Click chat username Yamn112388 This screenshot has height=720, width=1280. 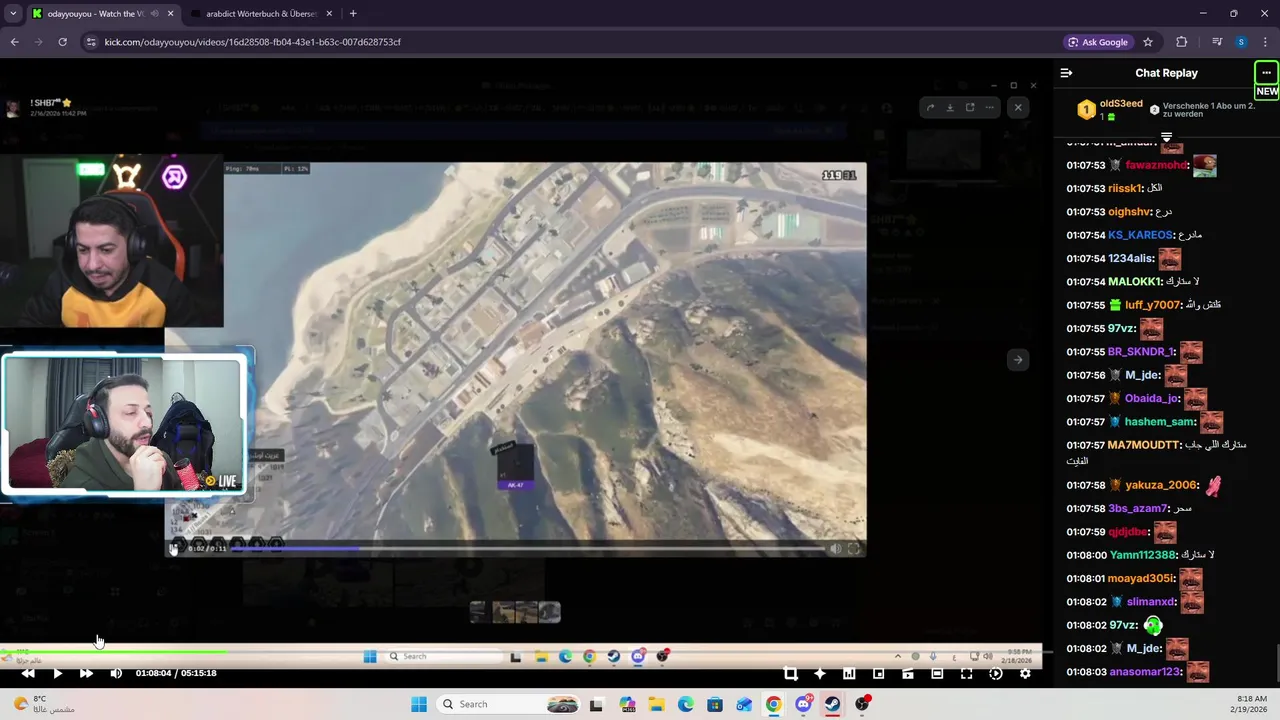coord(1143,556)
